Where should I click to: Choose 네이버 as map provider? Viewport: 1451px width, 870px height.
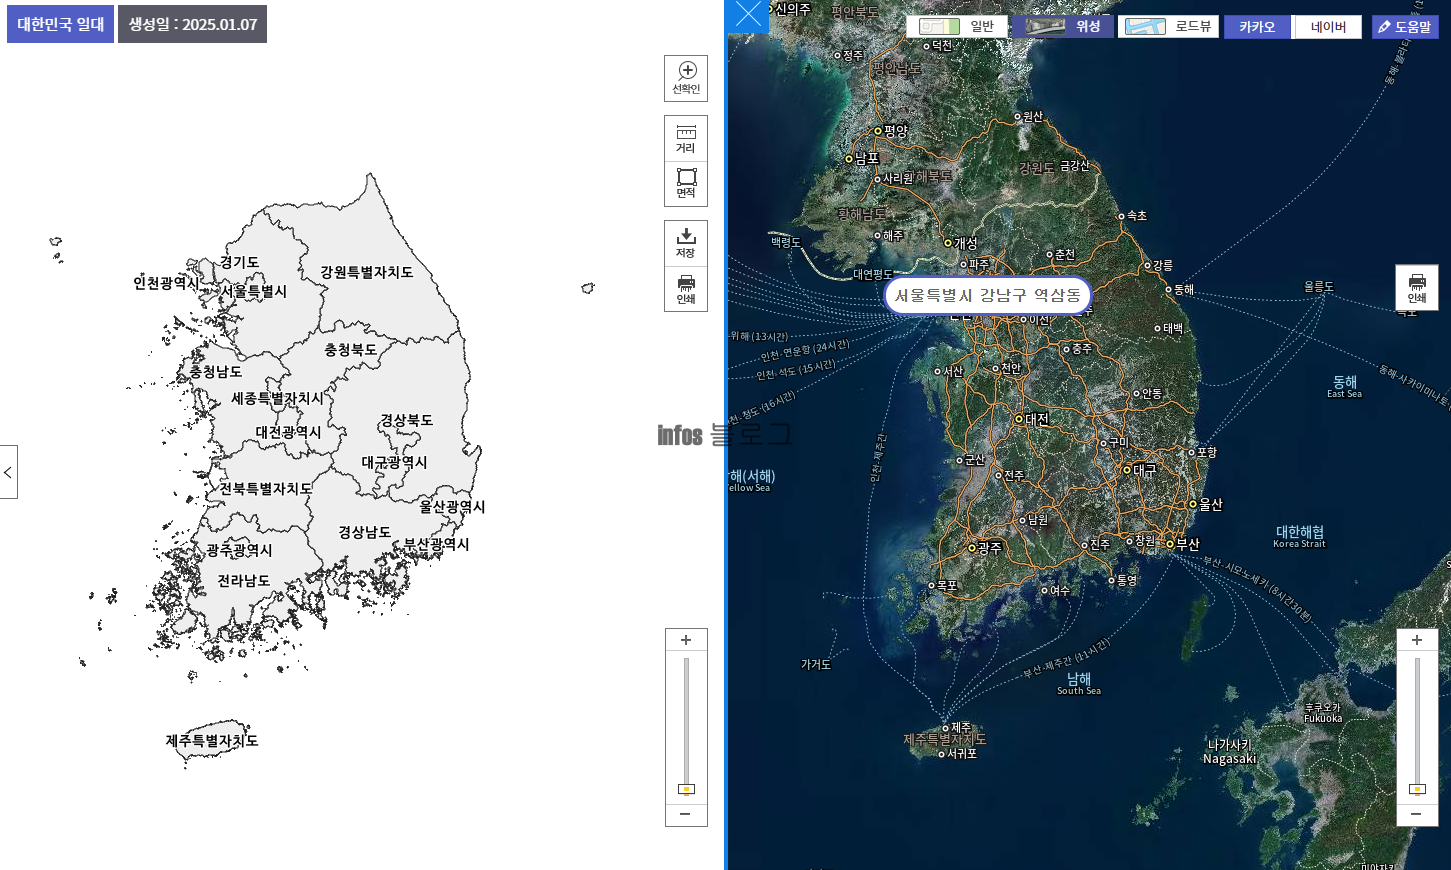[1328, 27]
